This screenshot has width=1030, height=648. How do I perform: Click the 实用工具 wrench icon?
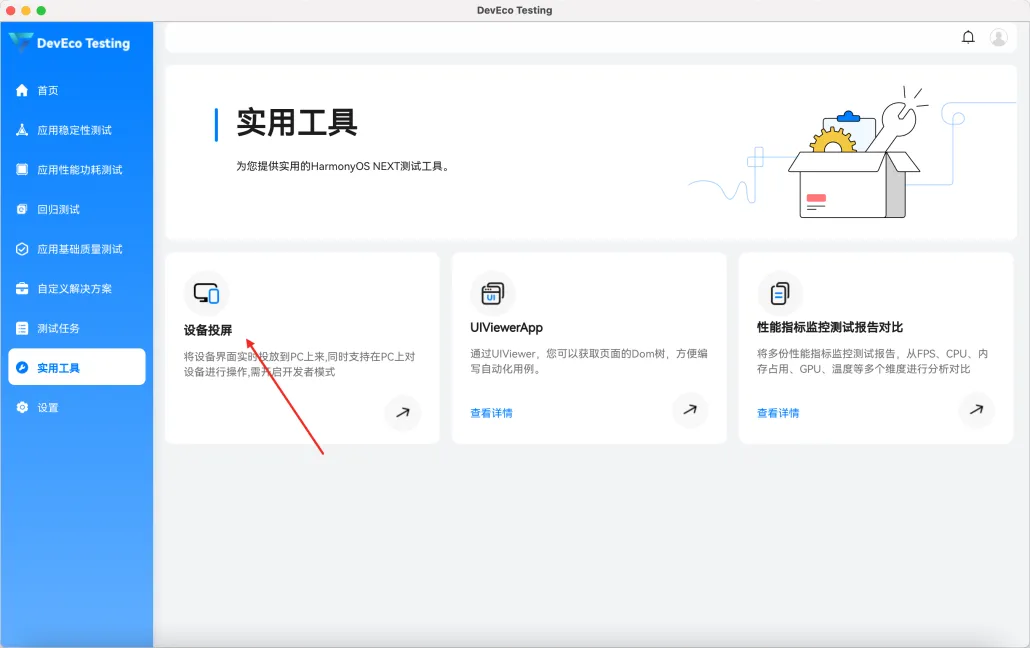(22, 367)
